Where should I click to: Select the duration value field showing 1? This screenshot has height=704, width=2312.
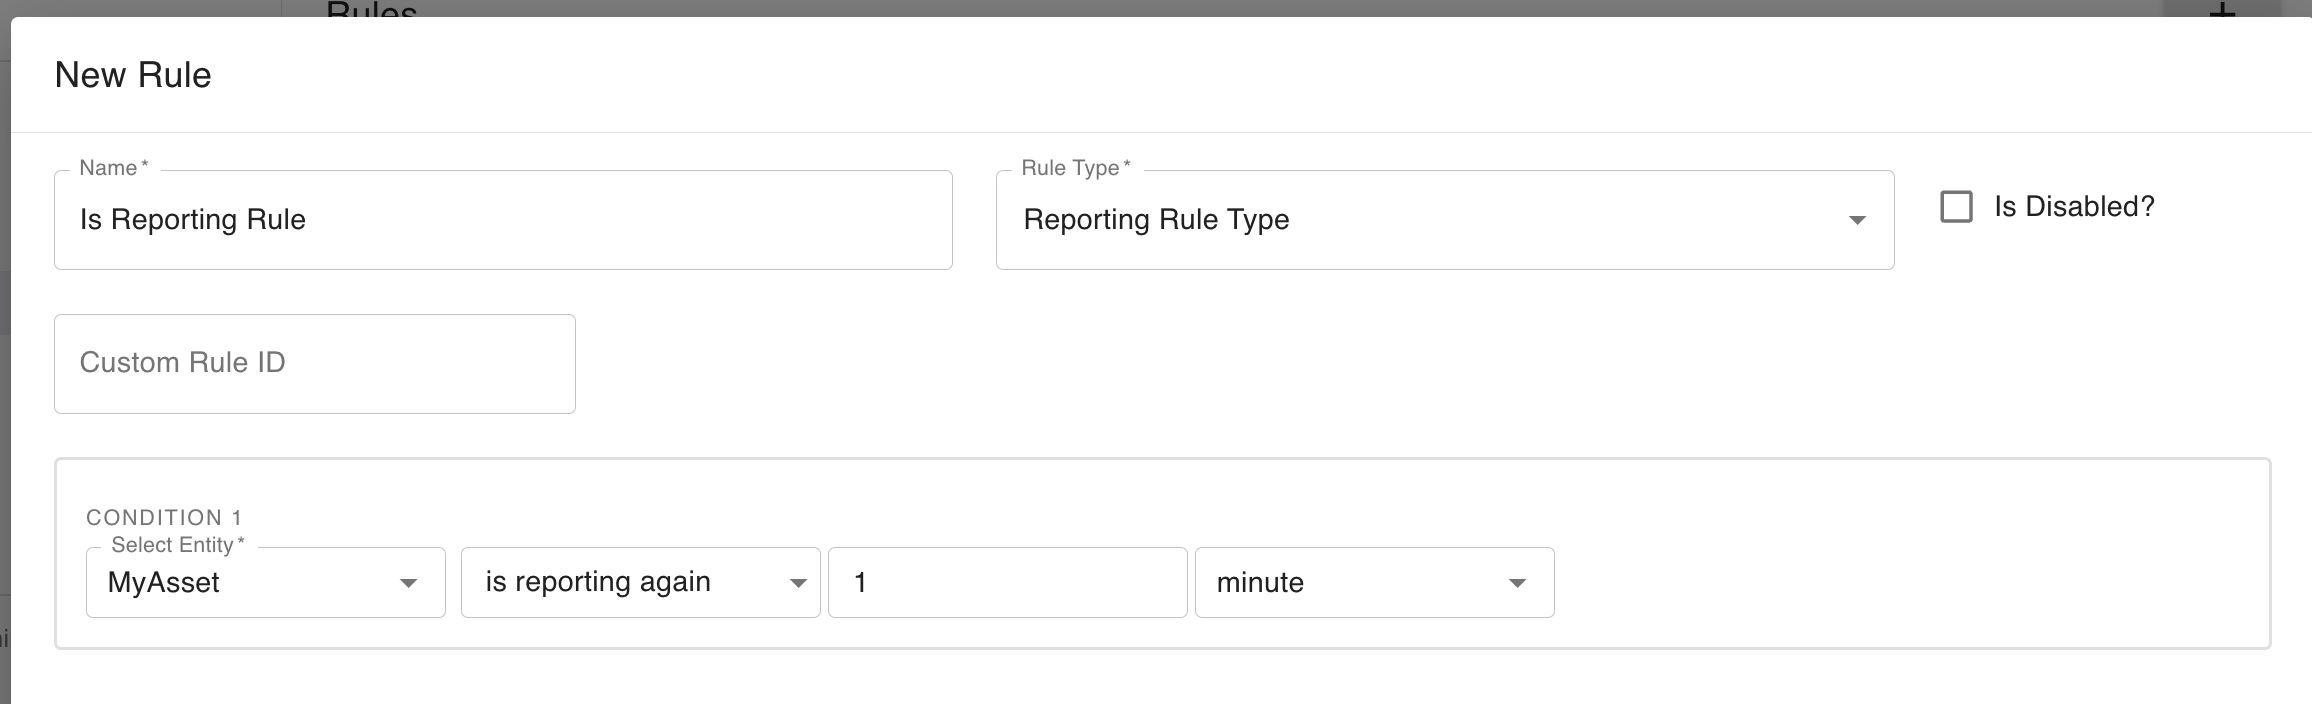pos(1006,583)
